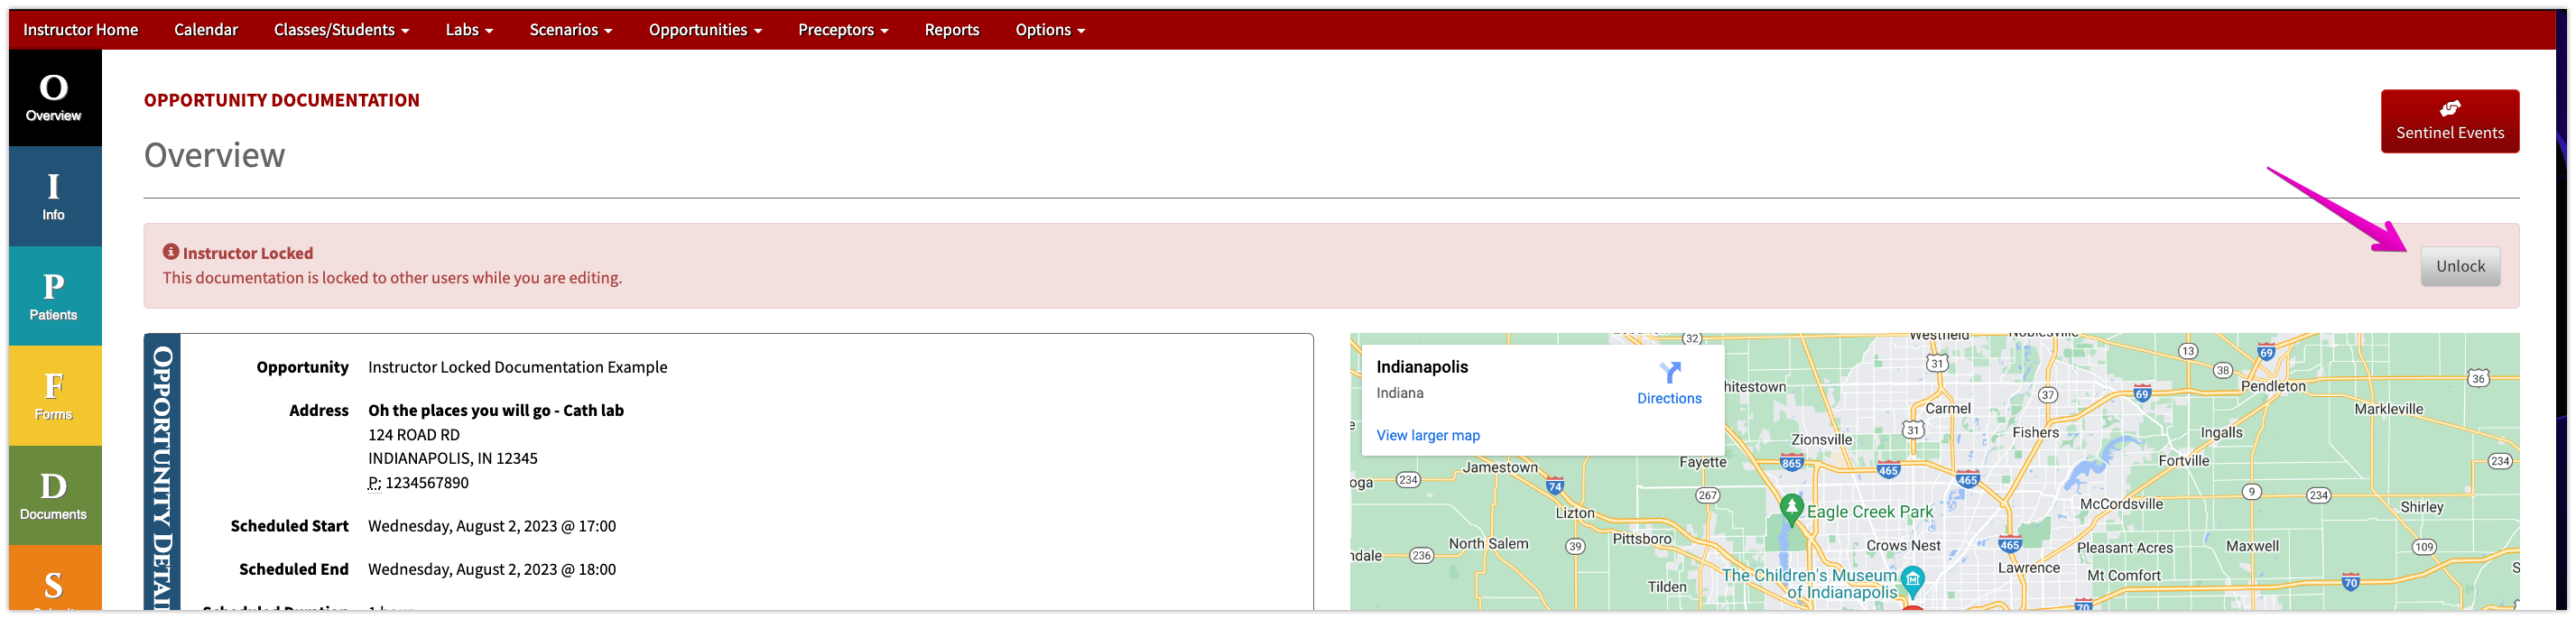Expand the Opportunities dropdown menu
Screen dimensions: 2576x619
705,30
